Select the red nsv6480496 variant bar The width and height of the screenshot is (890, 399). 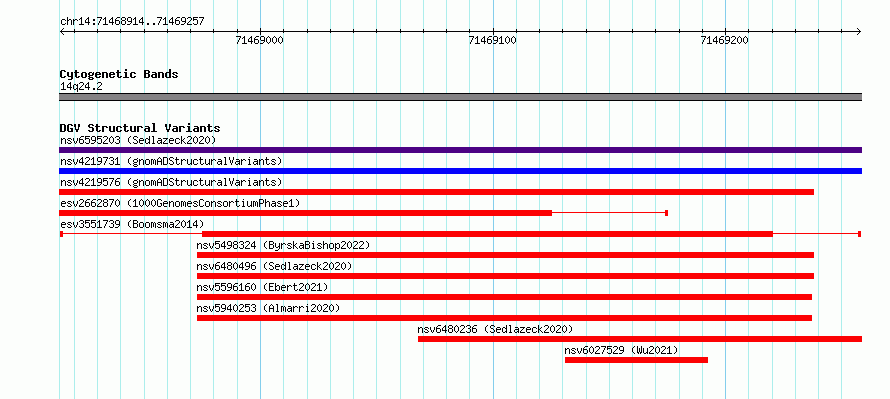tap(505, 276)
